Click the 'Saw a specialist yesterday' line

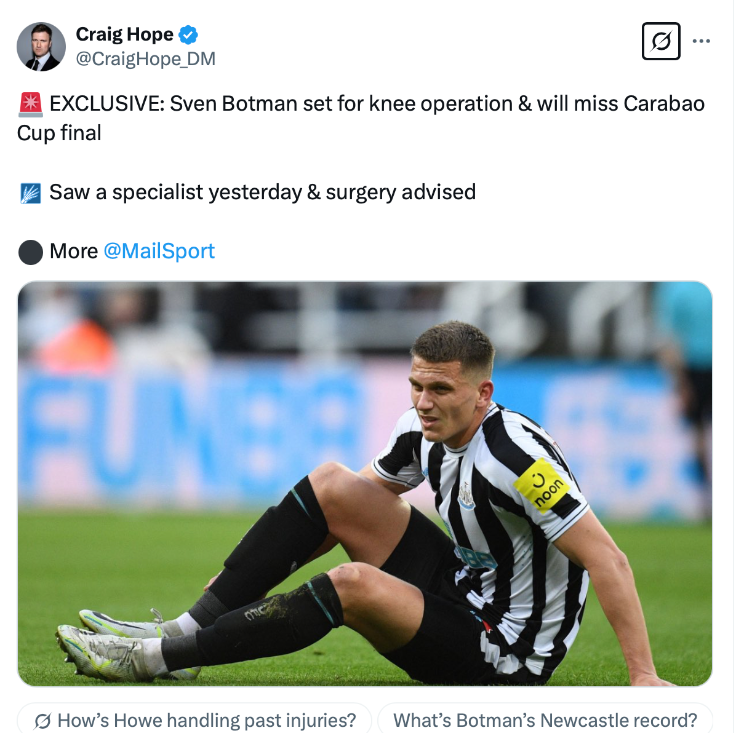[262, 192]
